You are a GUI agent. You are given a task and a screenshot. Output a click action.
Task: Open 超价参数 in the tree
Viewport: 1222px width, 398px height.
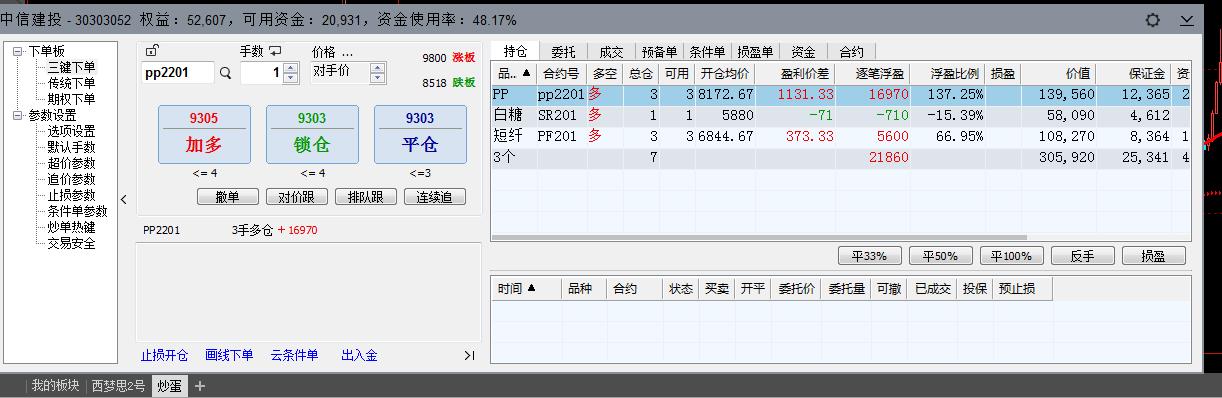pyautogui.click(x=71, y=163)
